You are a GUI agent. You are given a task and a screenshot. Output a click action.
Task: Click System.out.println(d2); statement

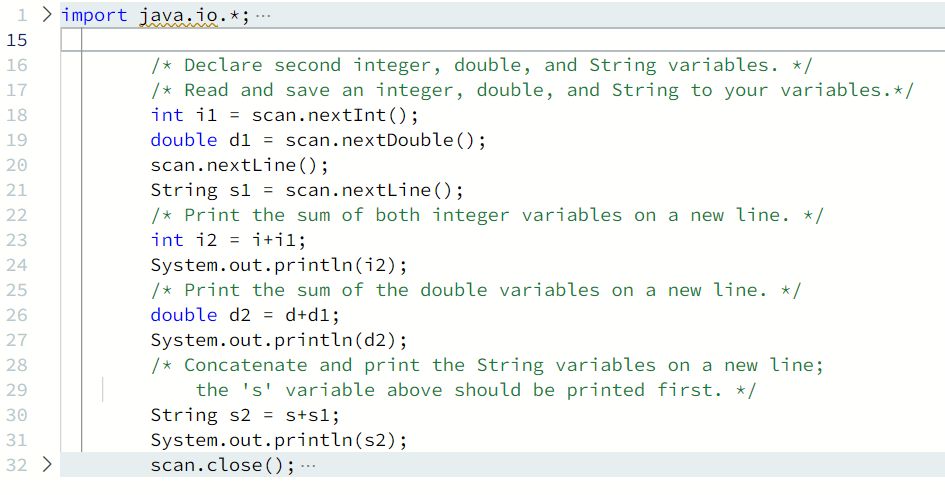(x=279, y=340)
